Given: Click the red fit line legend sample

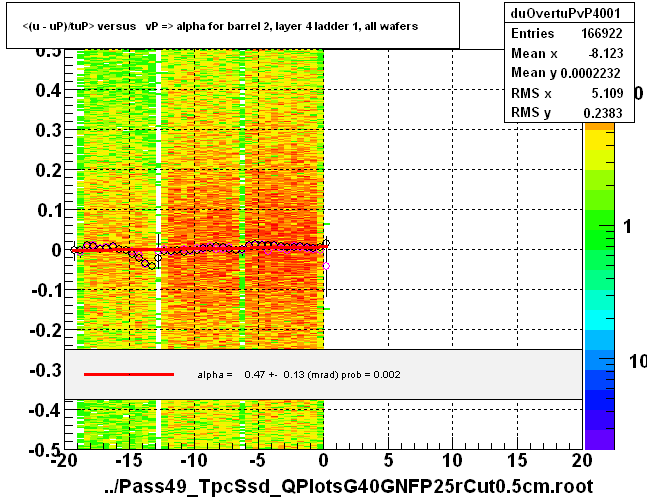Looking at the screenshot, I should click(x=129, y=374).
